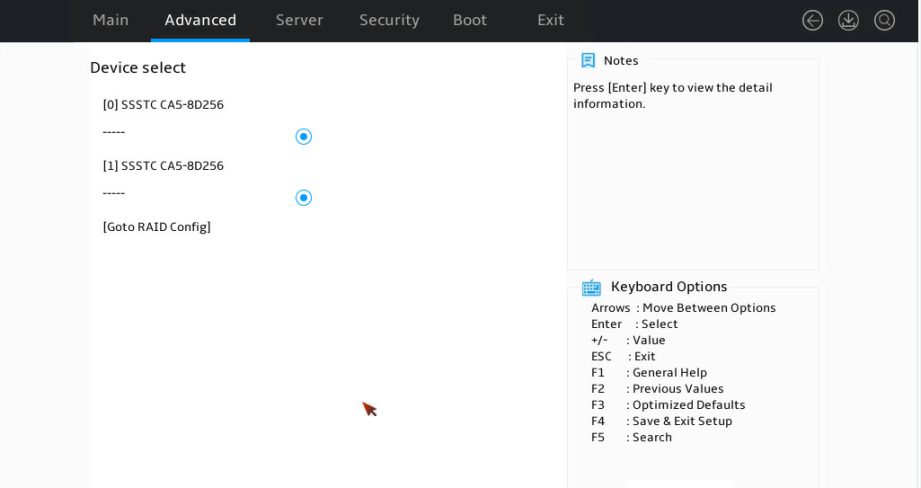Click the dashed line under device [1]
This screenshot has width=921, height=488.
(113, 193)
